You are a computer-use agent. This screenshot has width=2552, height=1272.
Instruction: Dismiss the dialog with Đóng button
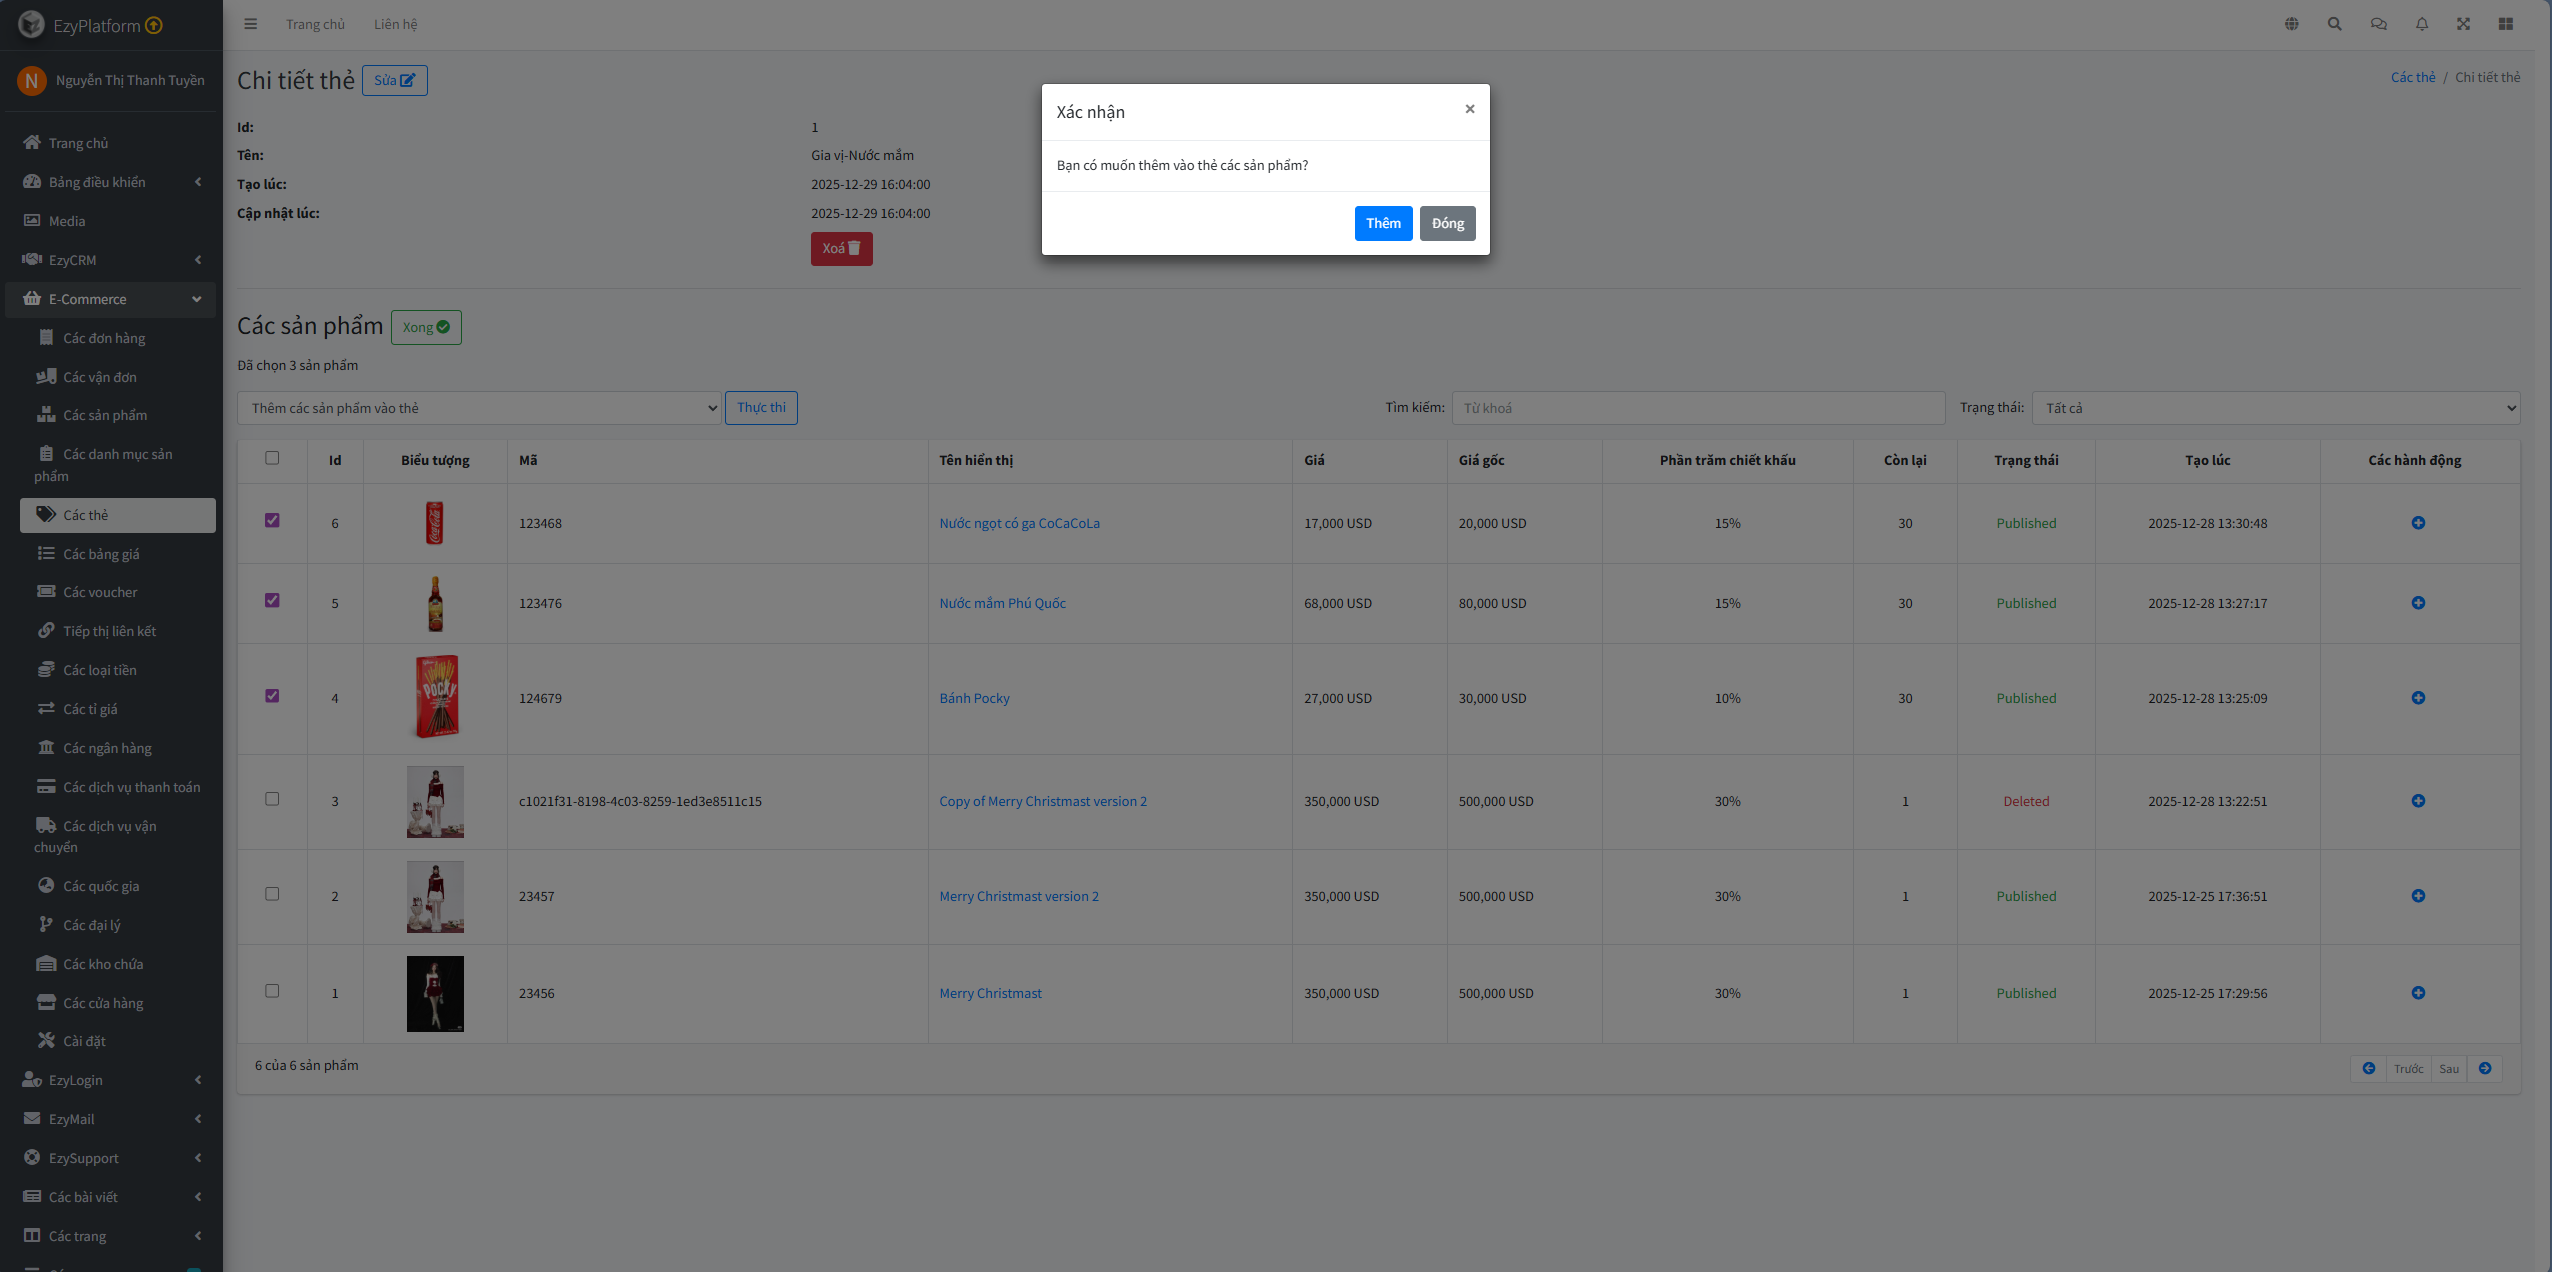(1447, 223)
